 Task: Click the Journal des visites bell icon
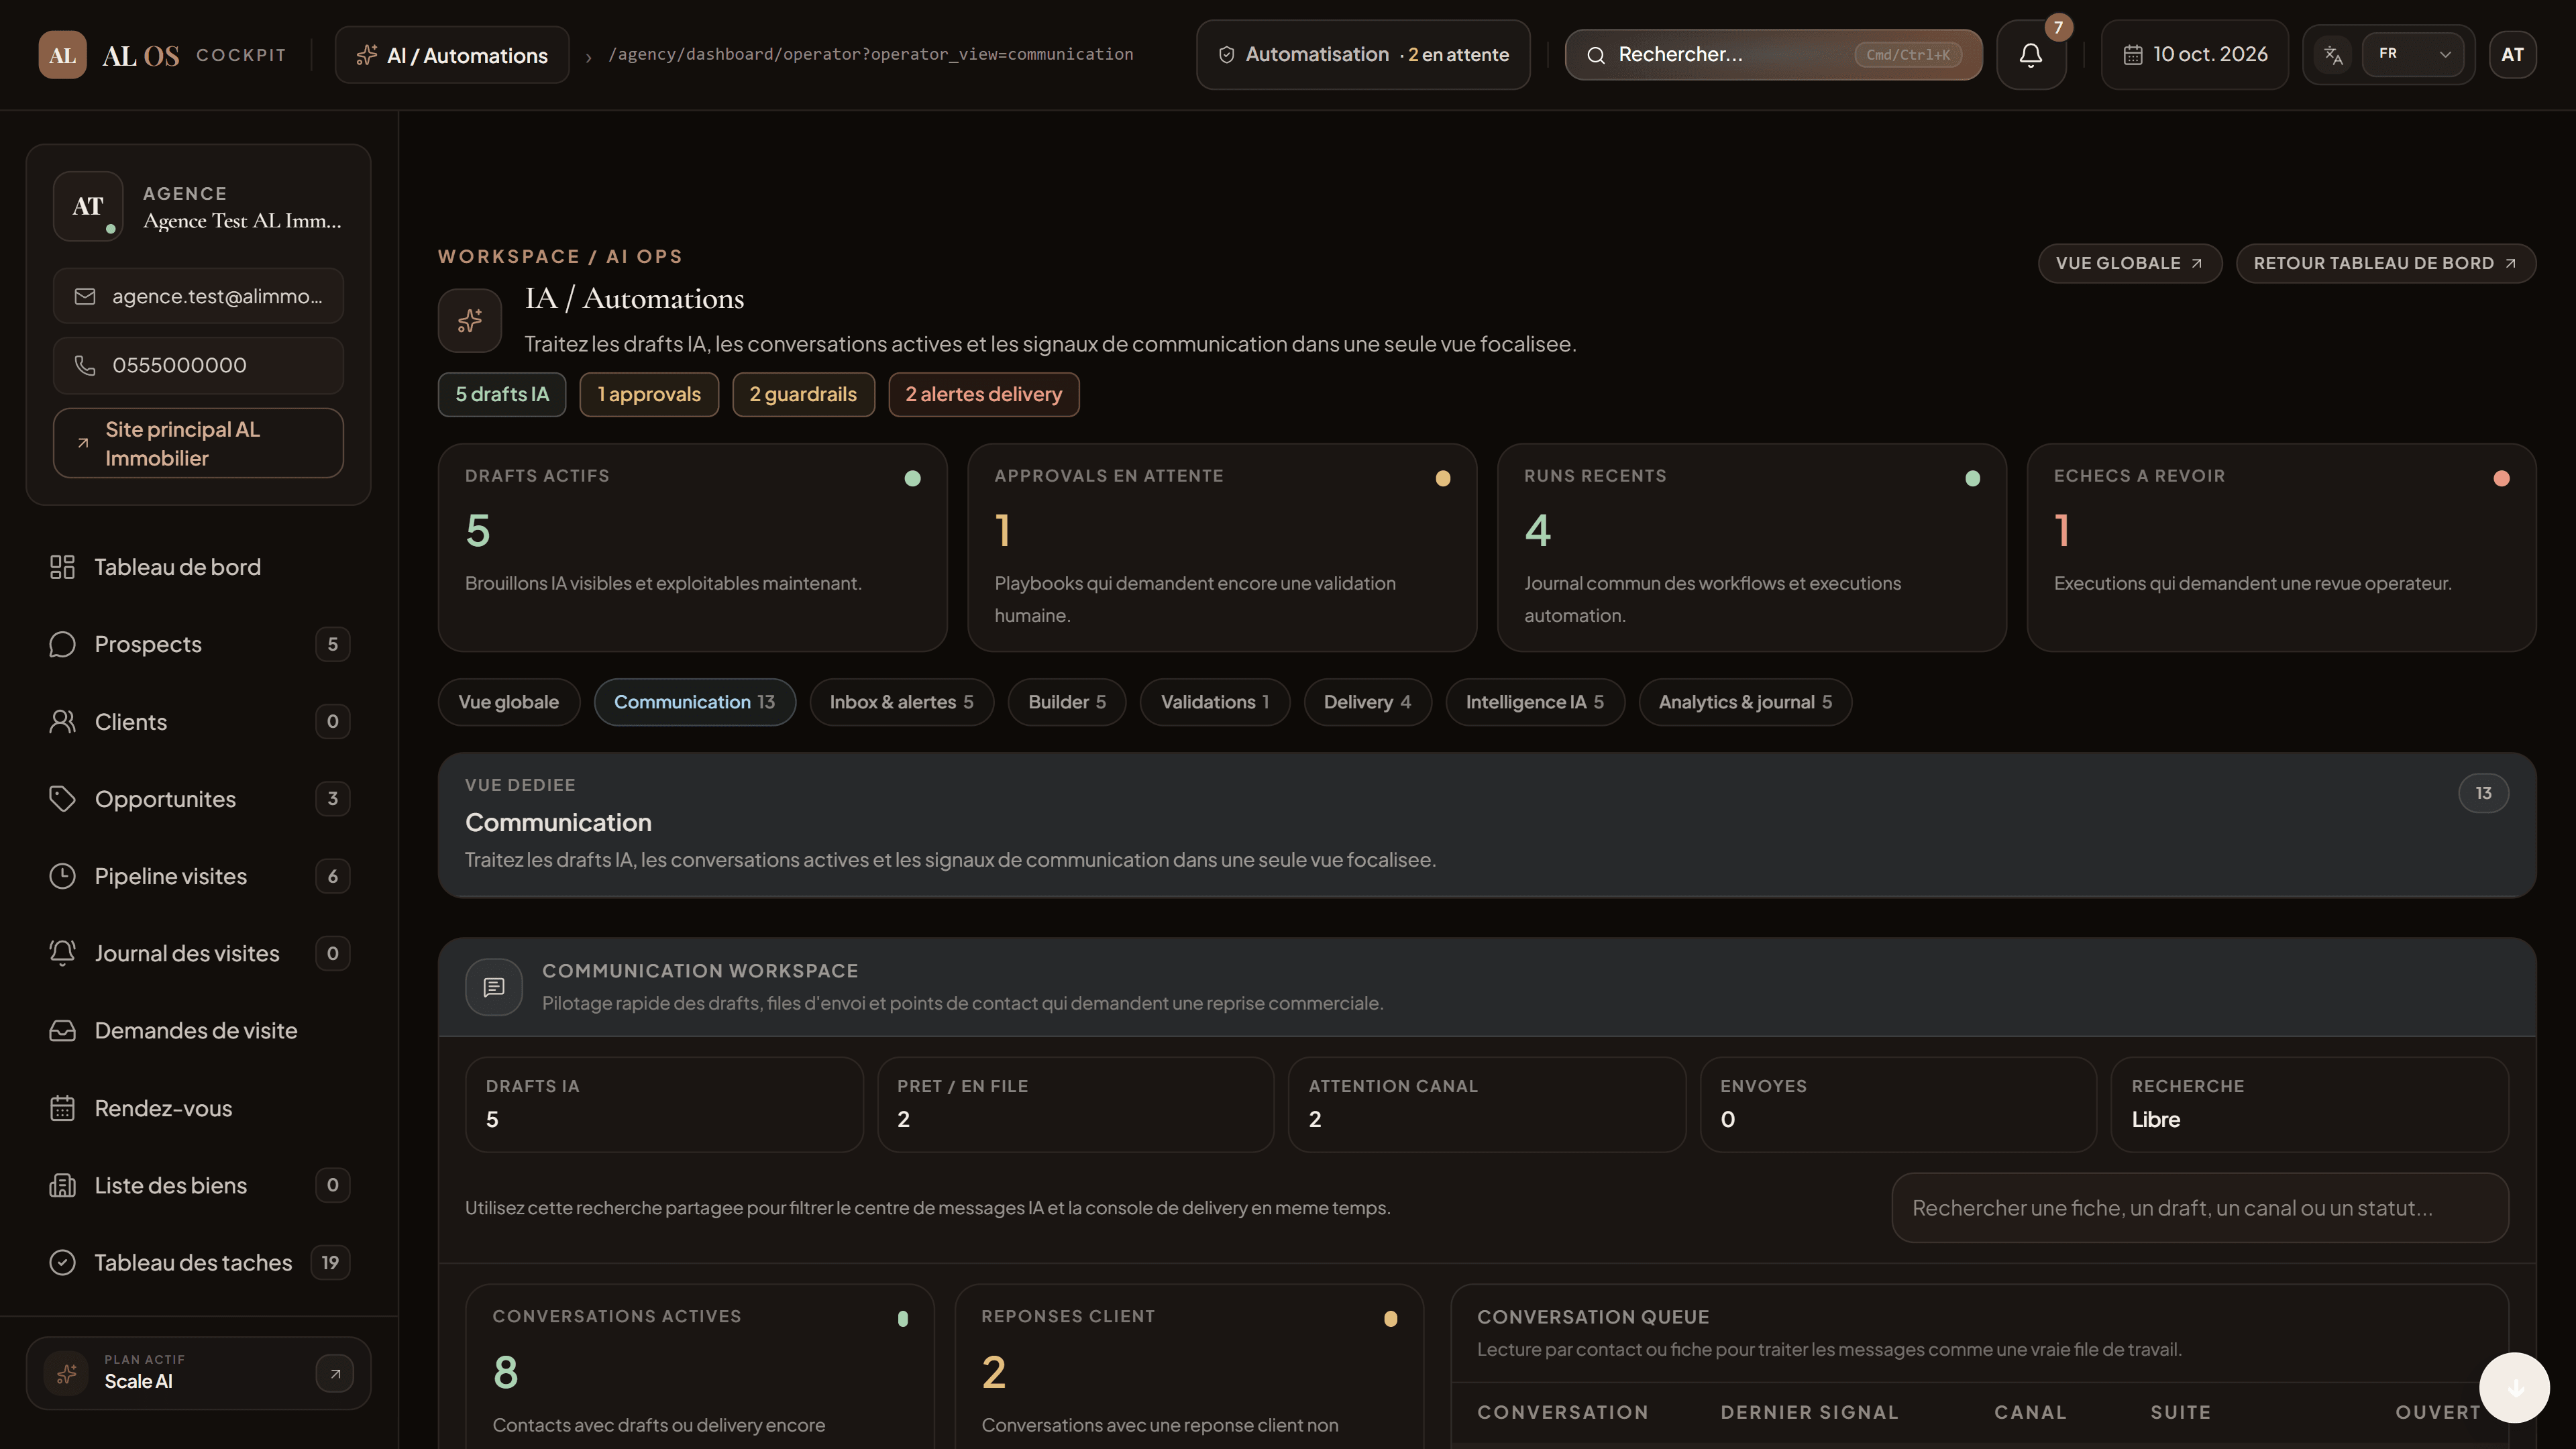click(x=62, y=953)
